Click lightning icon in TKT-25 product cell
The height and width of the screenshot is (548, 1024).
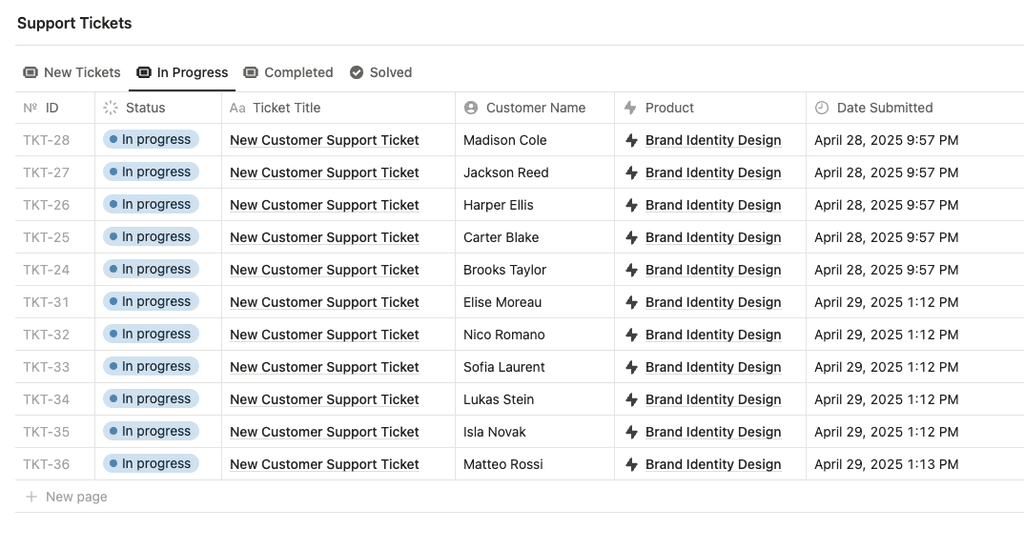[632, 238]
